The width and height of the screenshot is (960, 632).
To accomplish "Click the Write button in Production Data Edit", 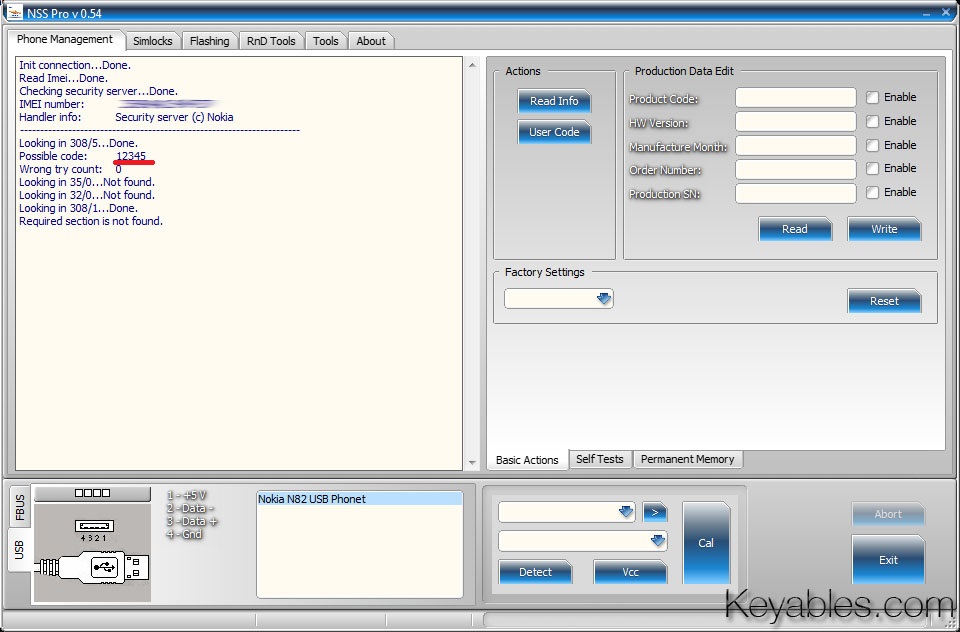I will [x=884, y=229].
